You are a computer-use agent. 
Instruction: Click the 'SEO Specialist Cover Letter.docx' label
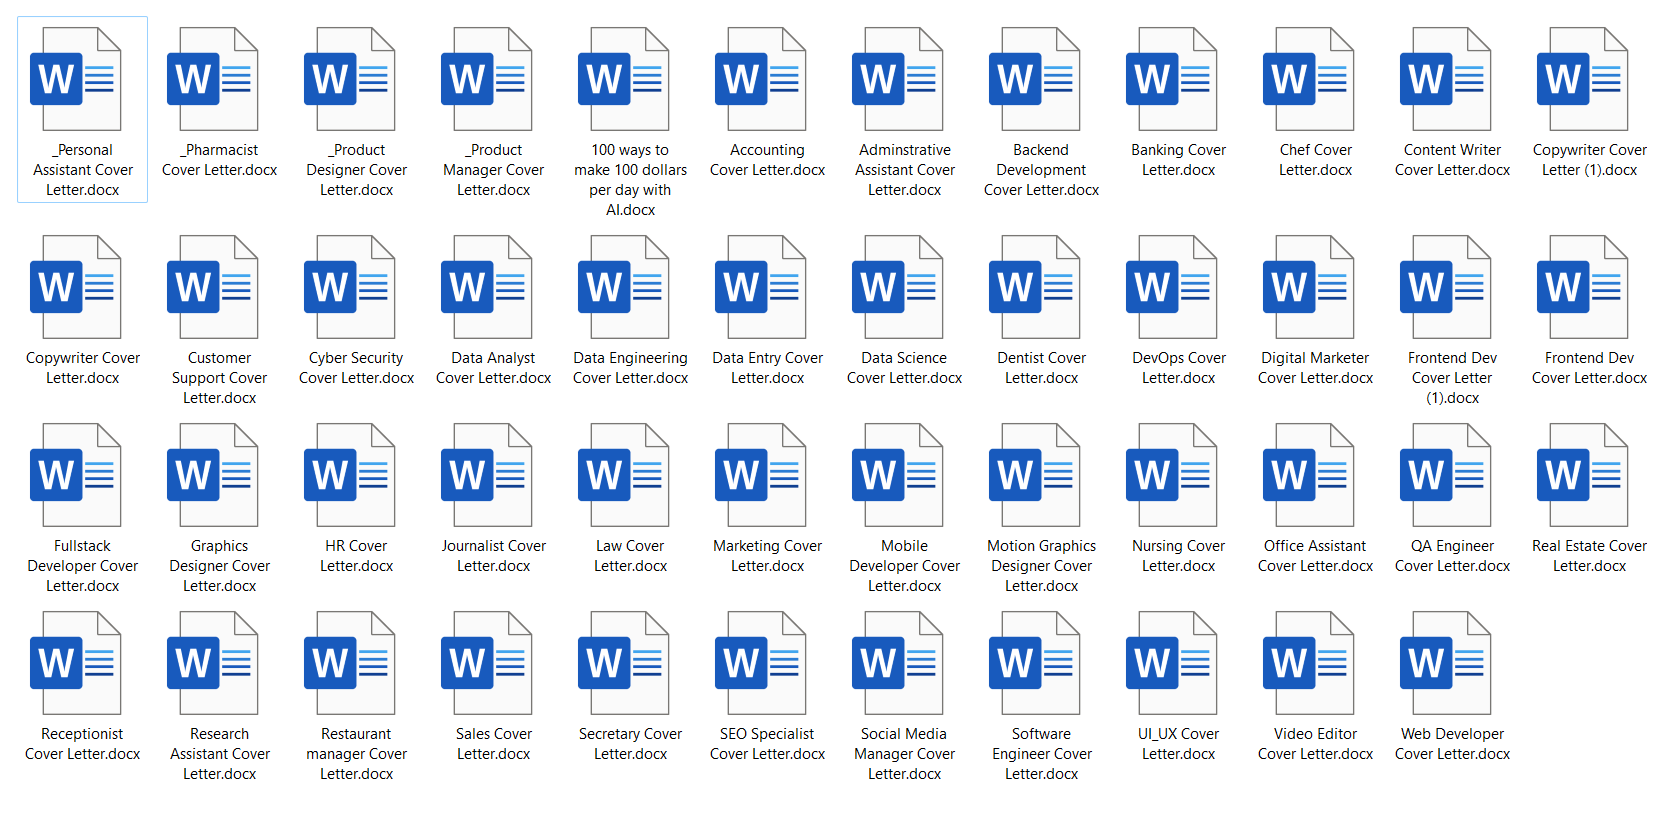tap(768, 744)
